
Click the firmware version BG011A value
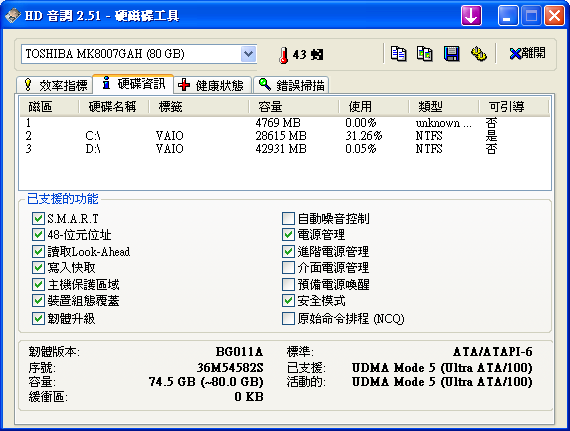pyautogui.click(x=239, y=352)
